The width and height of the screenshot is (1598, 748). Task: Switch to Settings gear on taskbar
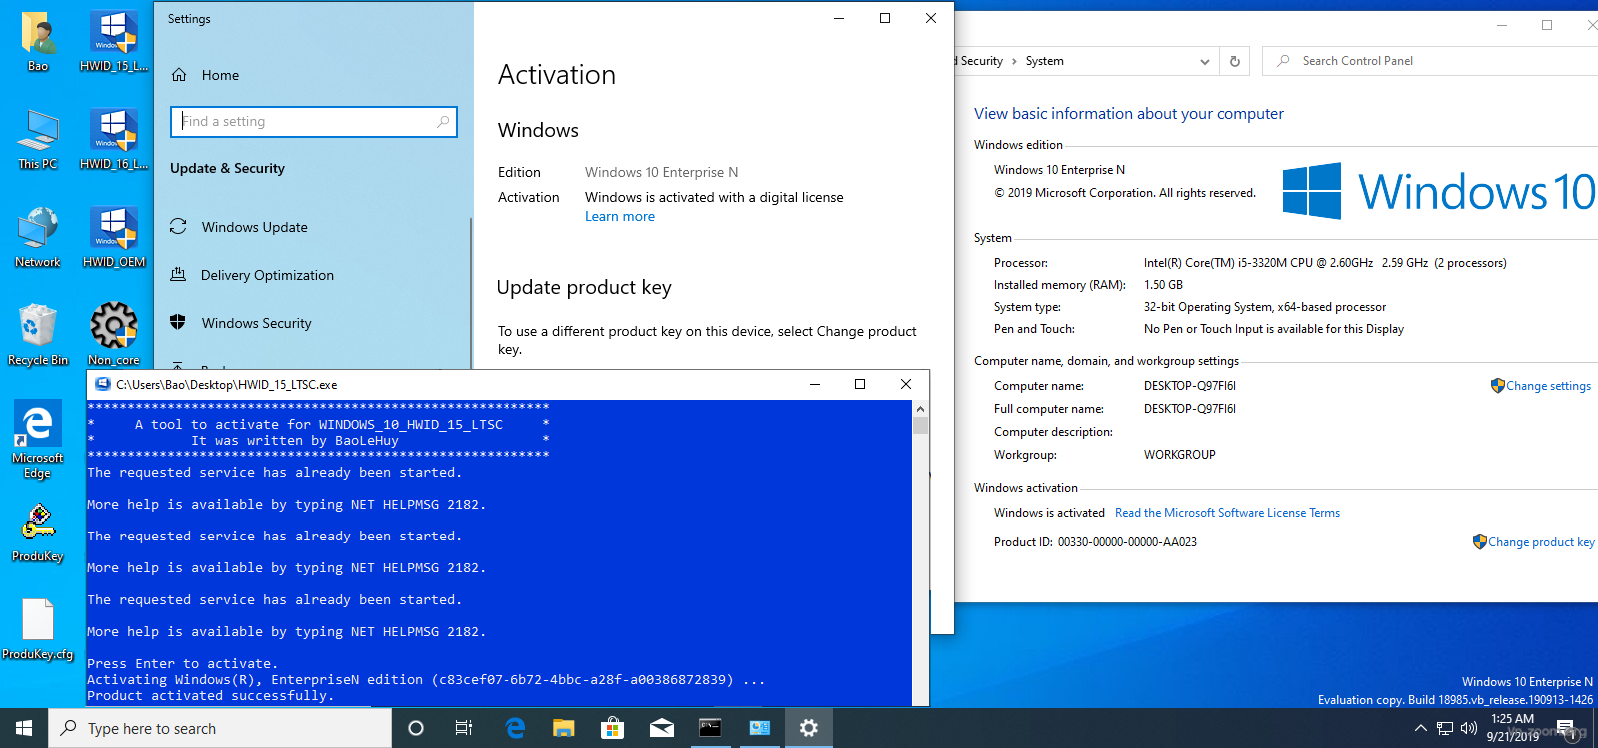pyautogui.click(x=808, y=728)
